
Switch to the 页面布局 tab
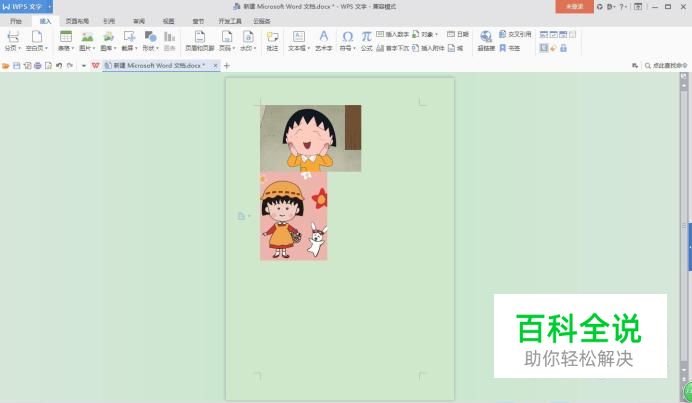coord(77,21)
